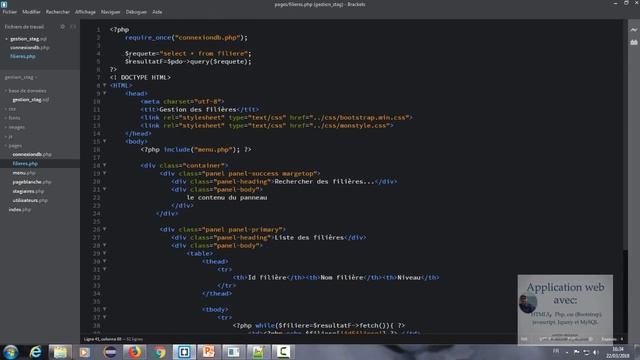Select connexiondb.php in working files list
Image resolution: width=640 pixels, height=360 pixels.
29,47
